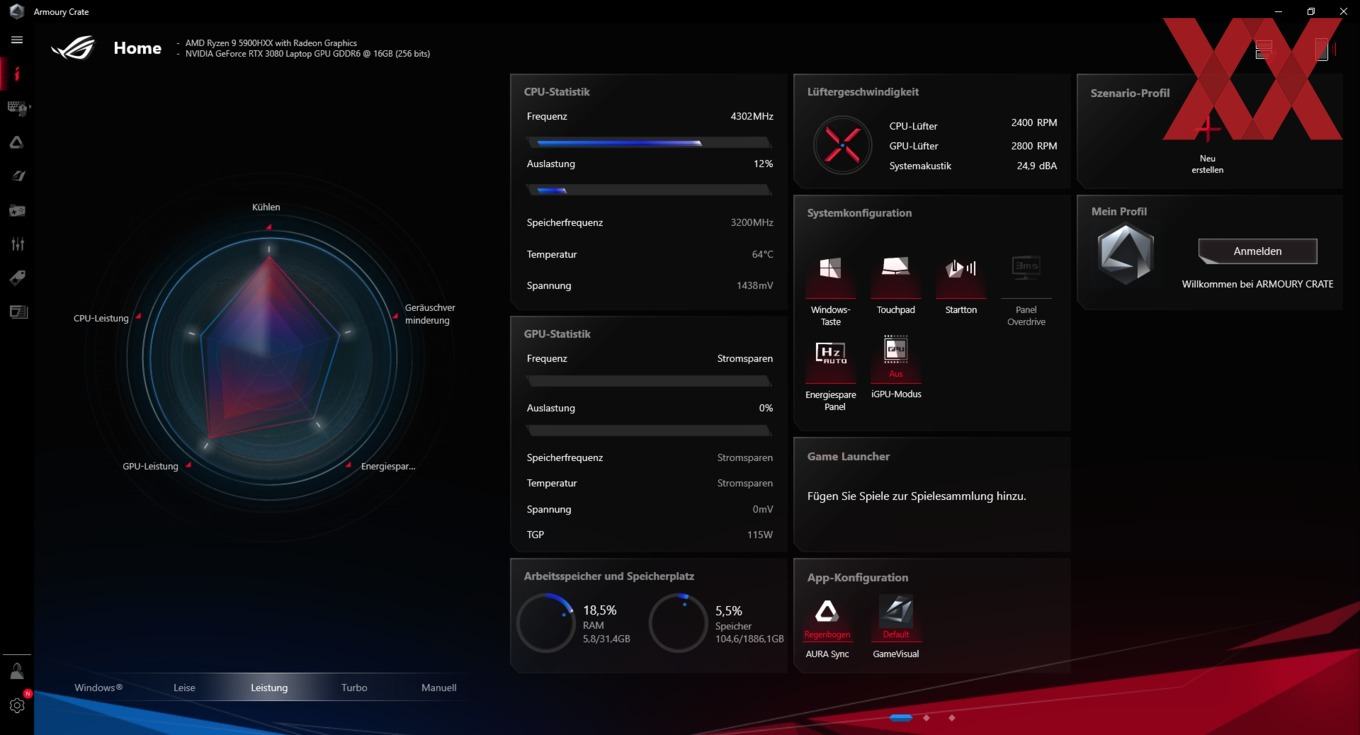Click the ROG logo next to Home

point(73,47)
